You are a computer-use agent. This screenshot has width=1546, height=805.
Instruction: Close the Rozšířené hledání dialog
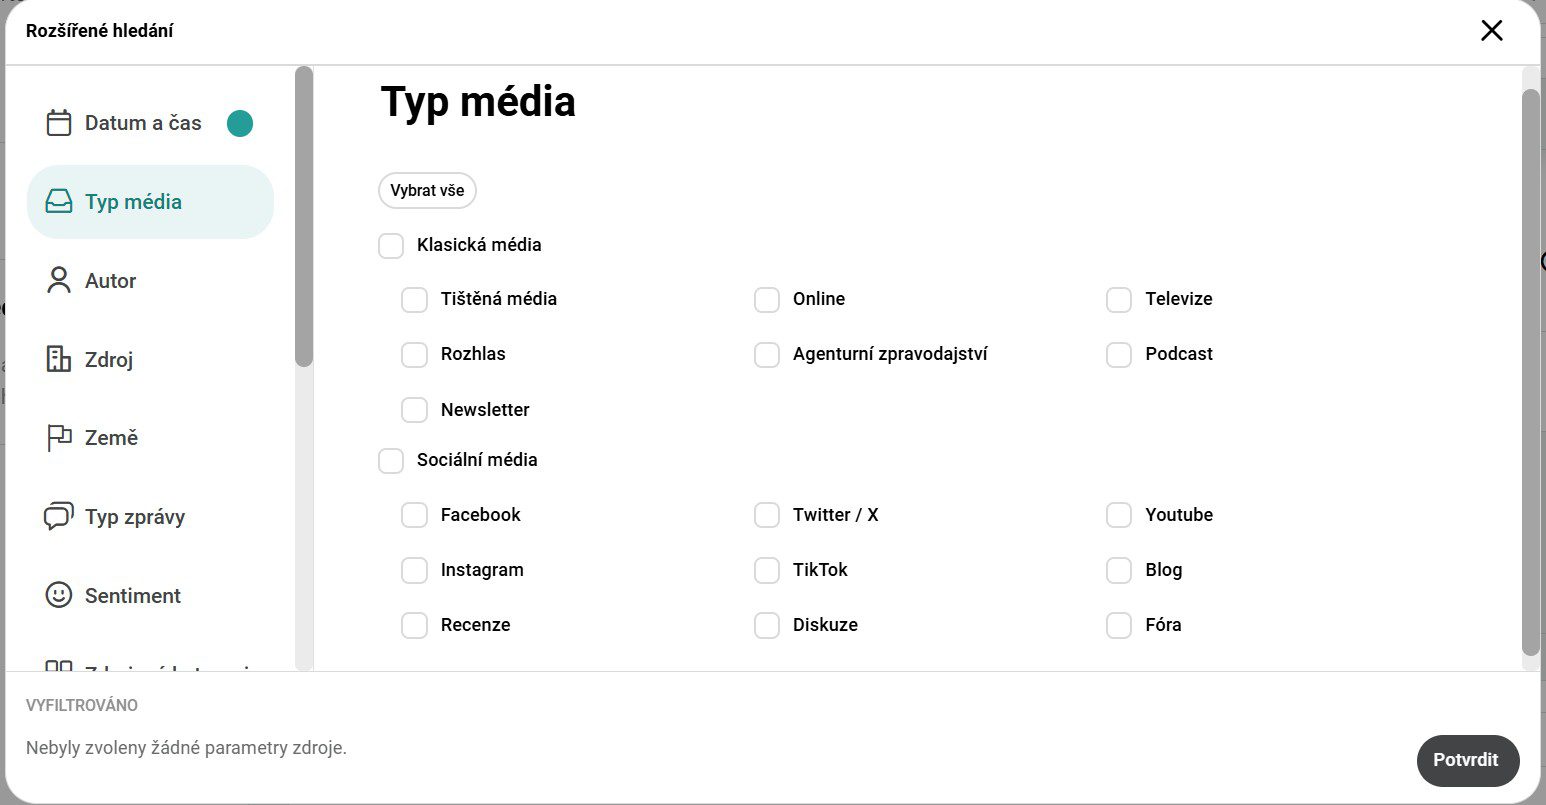(1492, 30)
